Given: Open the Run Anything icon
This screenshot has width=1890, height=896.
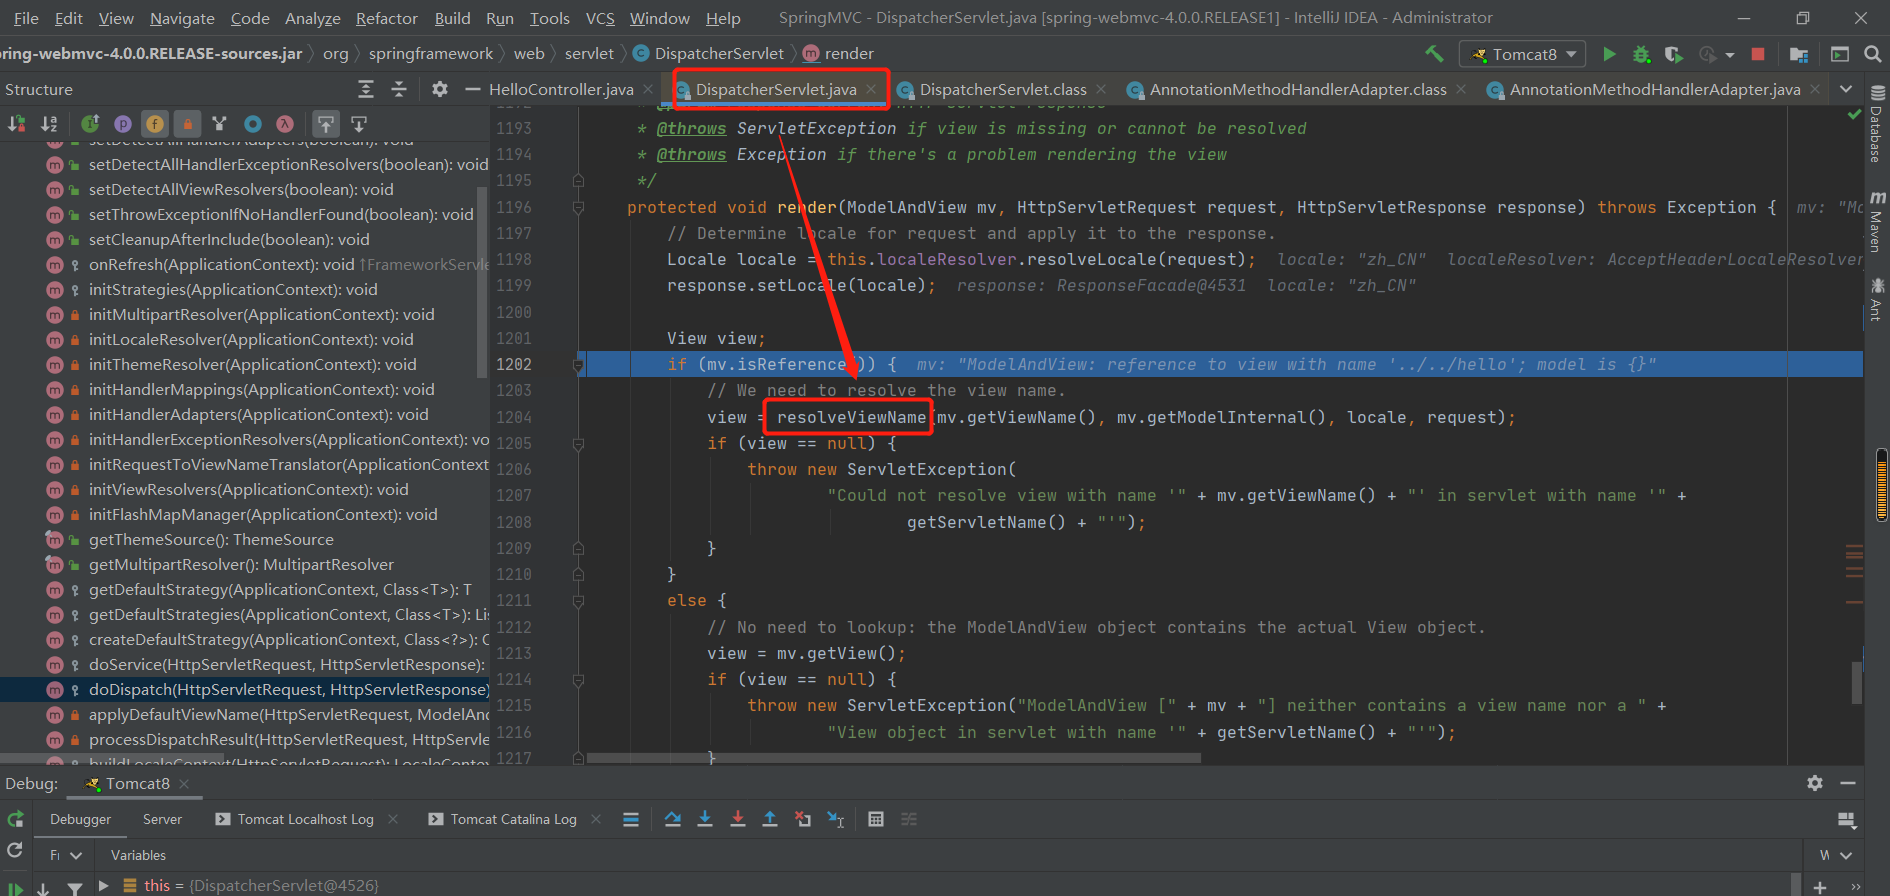Looking at the screenshot, I should pyautogui.click(x=1839, y=54).
